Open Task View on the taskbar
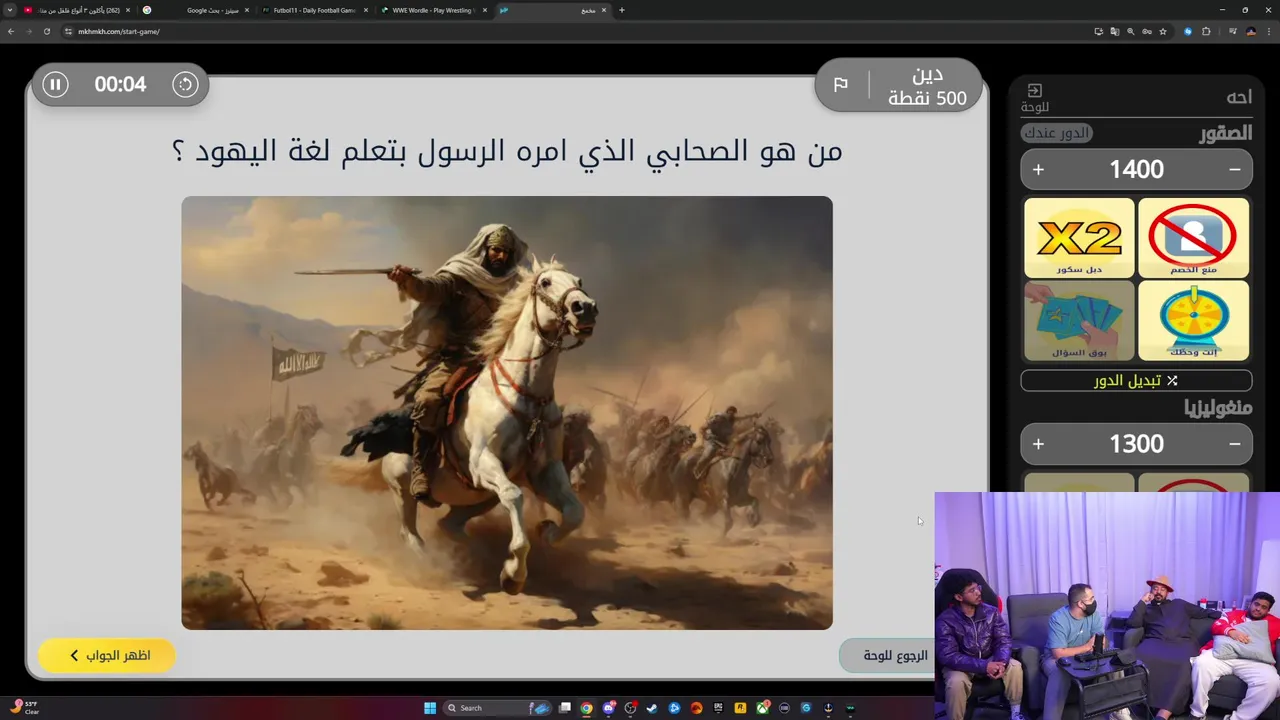Image resolution: width=1280 pixels, height=720 pixels. pos(564,708)
